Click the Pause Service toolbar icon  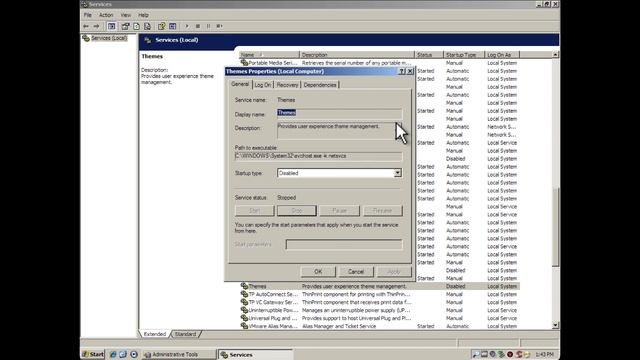(x=209, y=26)
